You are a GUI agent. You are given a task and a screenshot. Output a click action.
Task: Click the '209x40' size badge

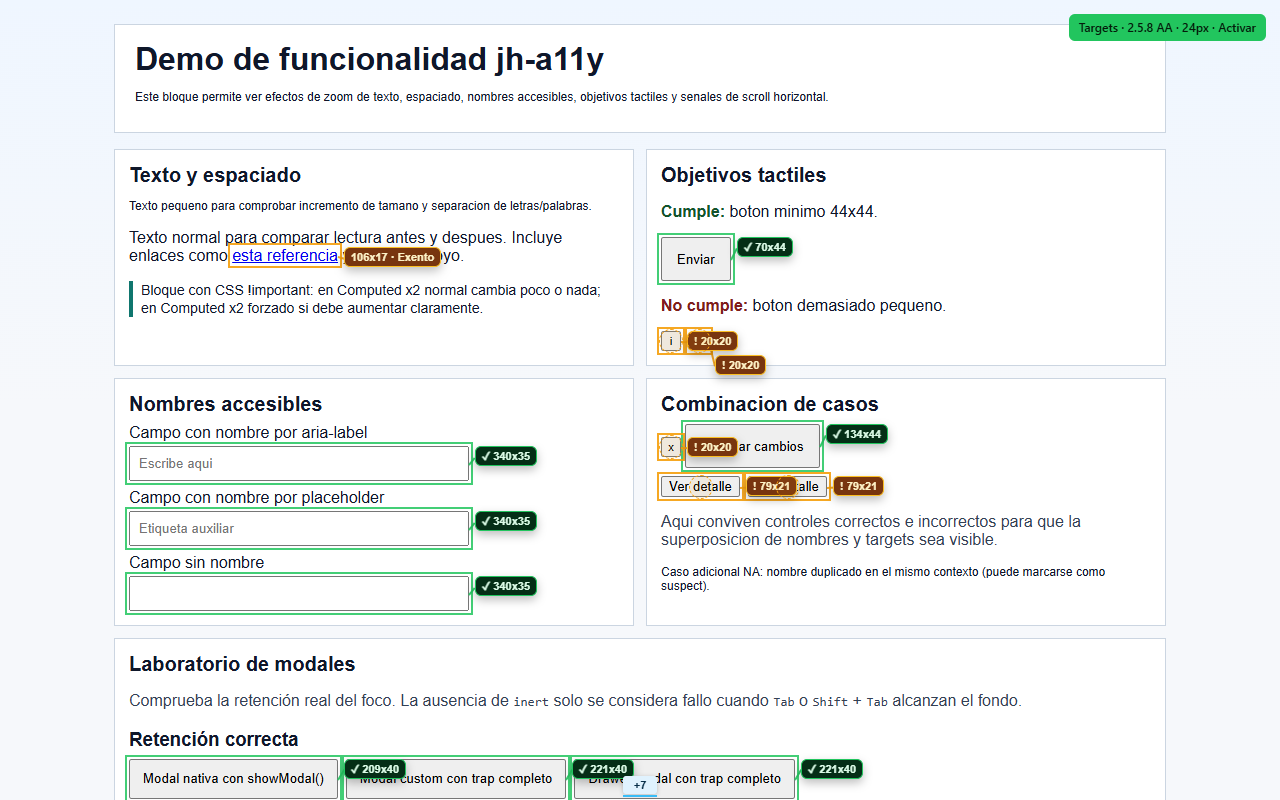[375, 769]
